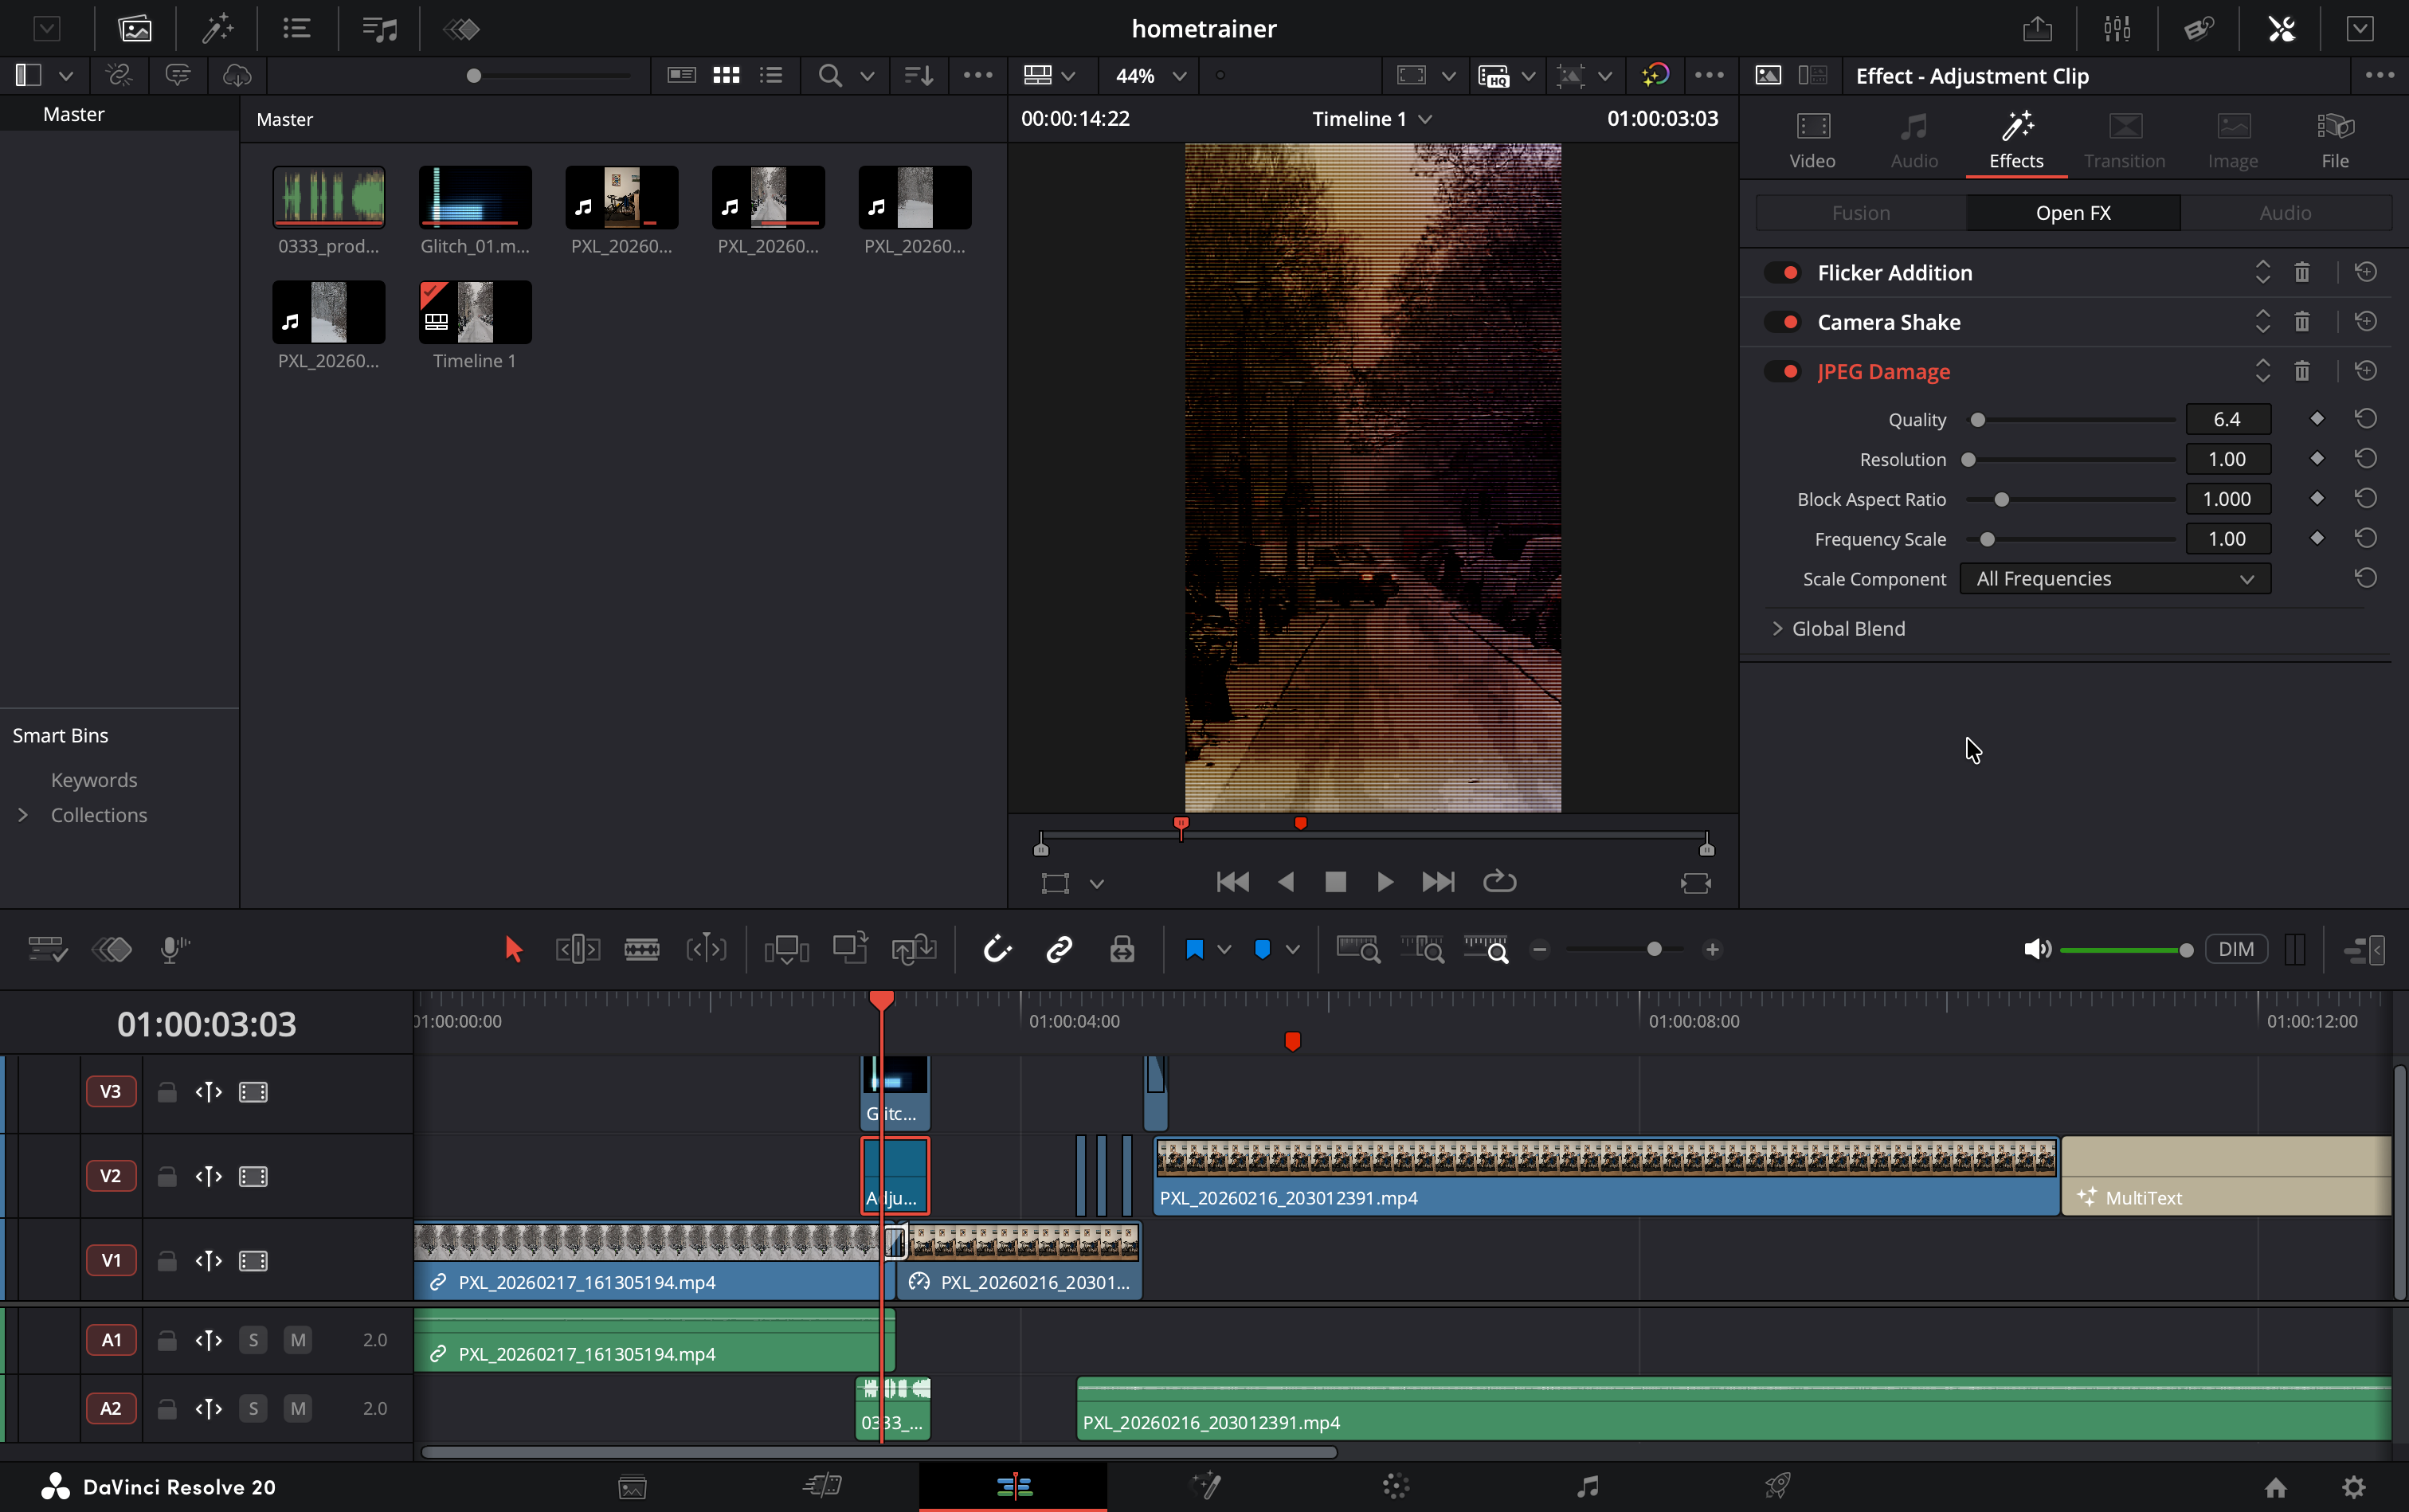Open Keywords under Smart Bins
The height and width of the screenshot is (1512, 2409).
point(94,779)
